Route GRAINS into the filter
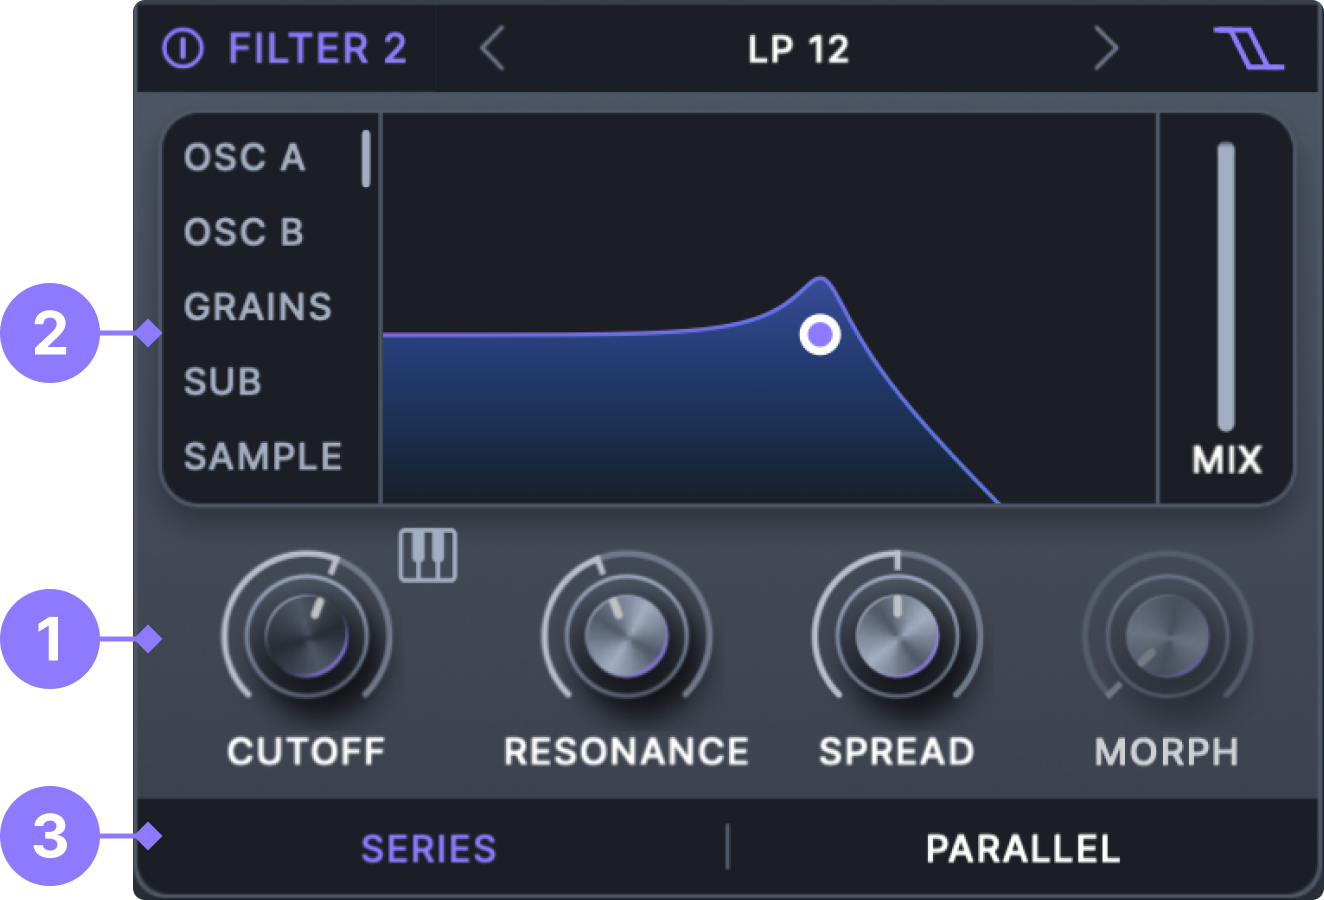The height and width of the screenshot is (900, 1324). coord(257,307)
